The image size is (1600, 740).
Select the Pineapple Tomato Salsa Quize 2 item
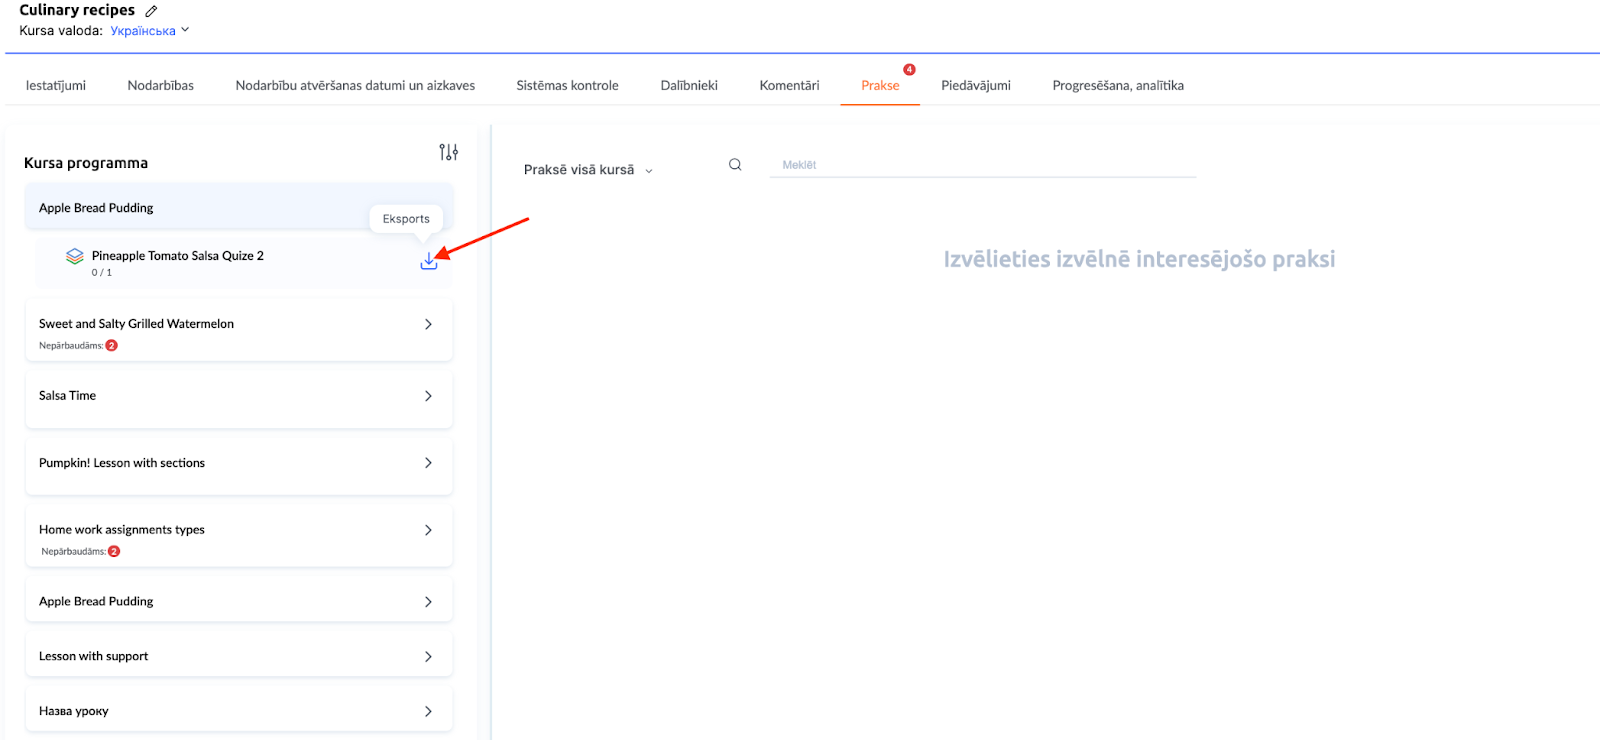point(178,256)
